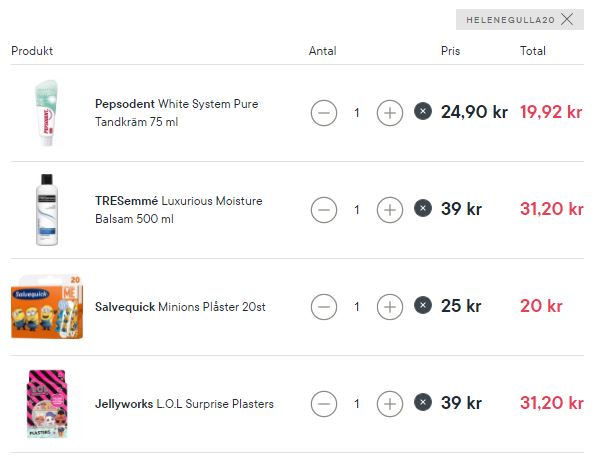The width and height of the screenshot is (595, 459).
Task: Remove Jellyworks L.O.L Surprise Plasters item
Action: click(423, 402)
